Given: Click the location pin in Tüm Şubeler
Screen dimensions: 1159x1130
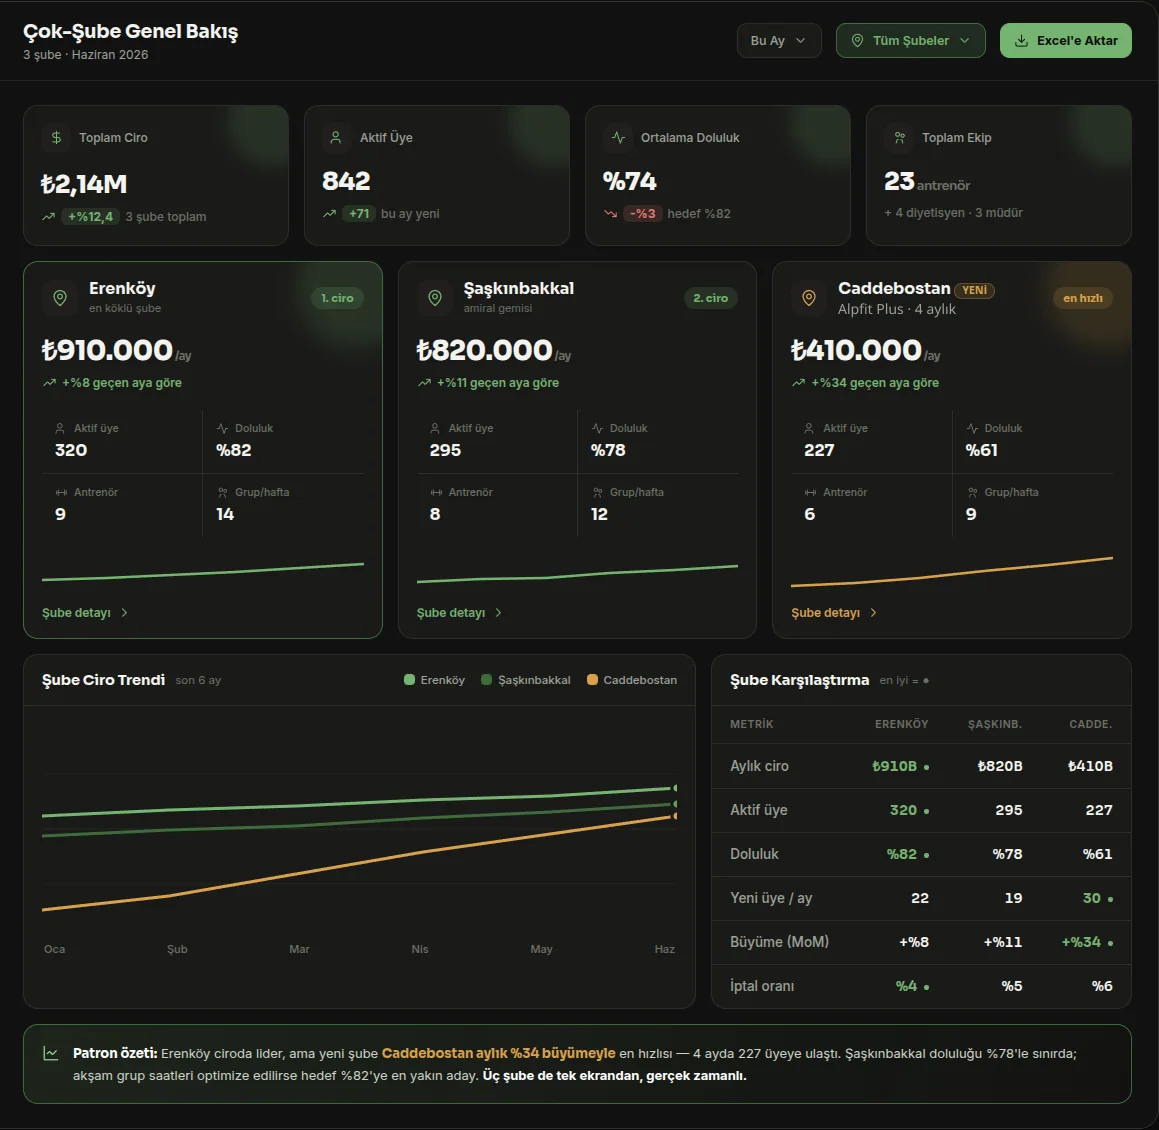Looking at the screenshot, I should click(857, 41).
